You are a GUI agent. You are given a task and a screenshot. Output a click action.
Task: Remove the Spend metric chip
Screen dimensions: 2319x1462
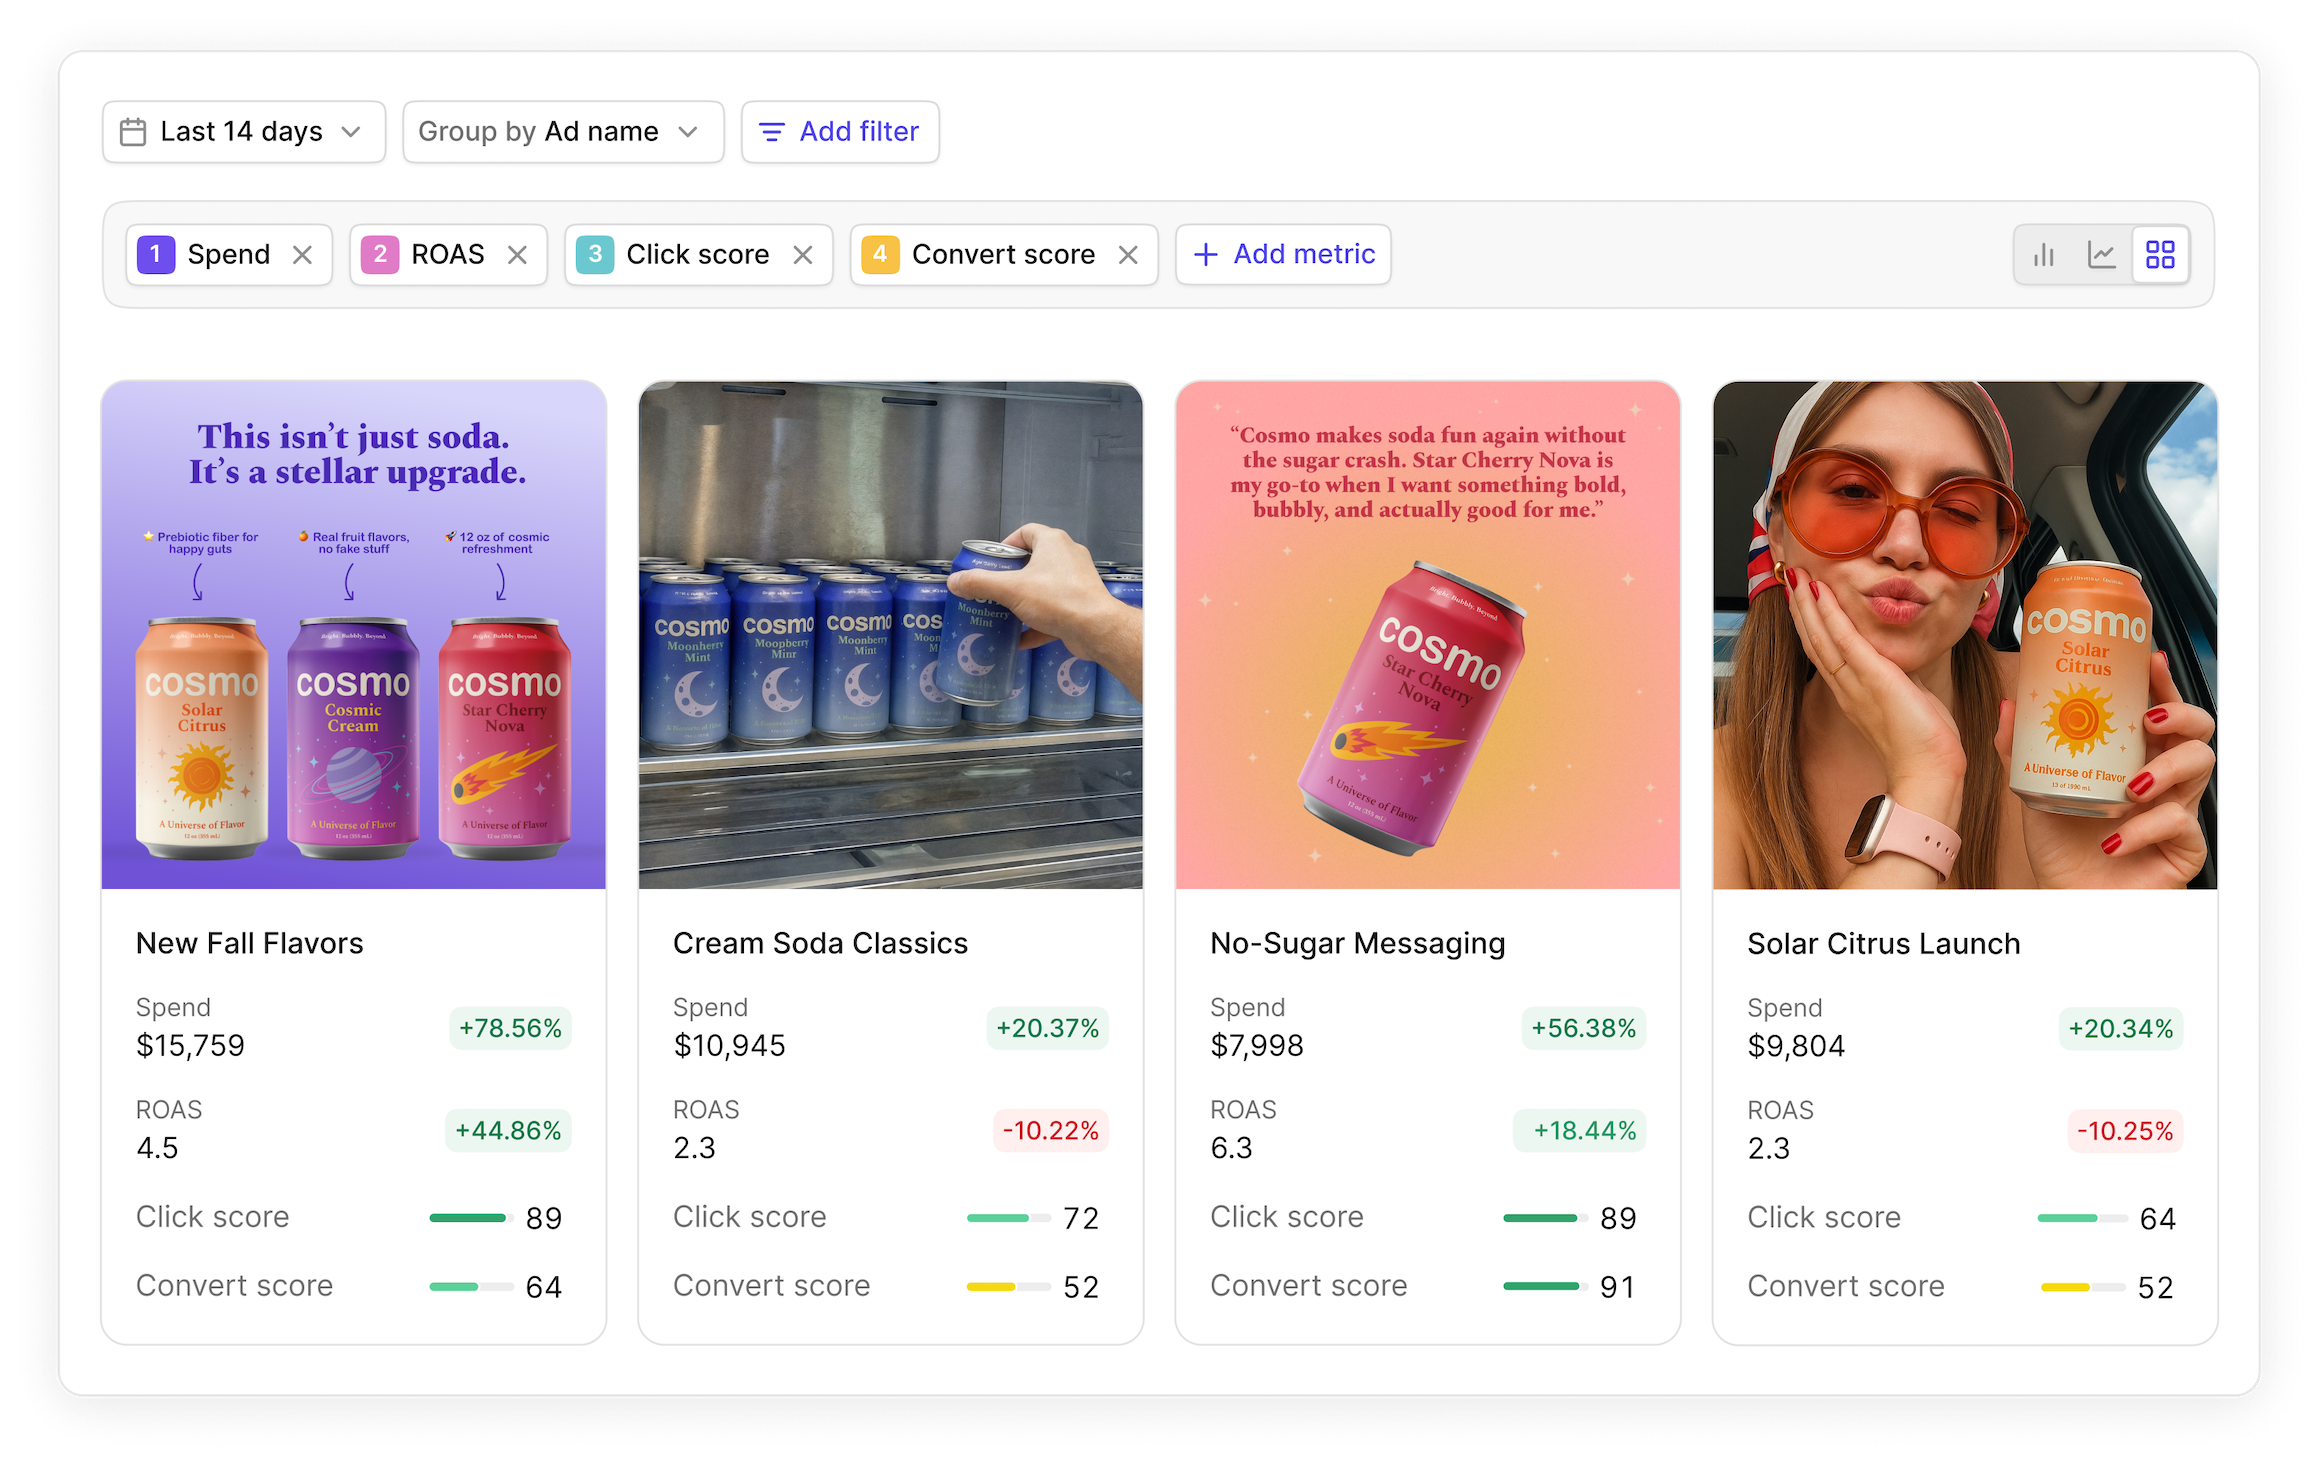(302, 255)
